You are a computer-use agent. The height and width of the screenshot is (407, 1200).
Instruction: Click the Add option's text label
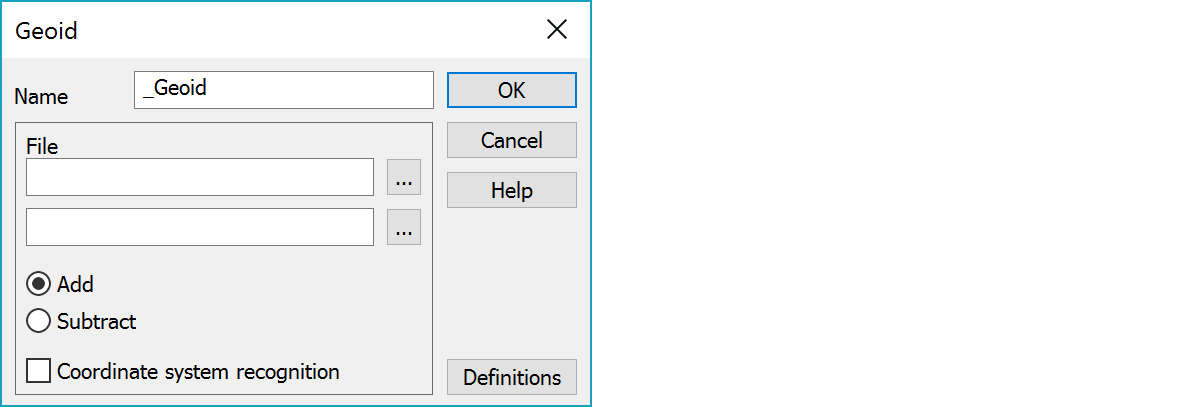(75, 284)
